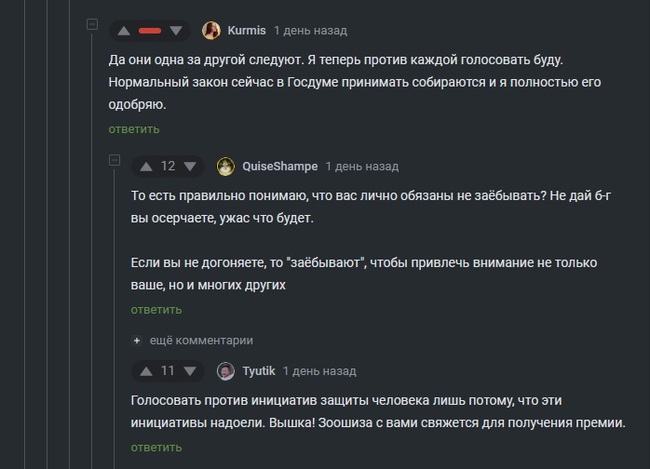
Task: Open Tyutik profile by username
Action: click(259, 371)
